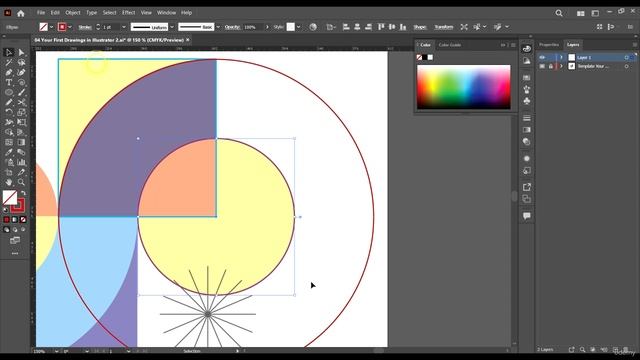
Task: Select the Curvature tool
Action: click(21, 72)
